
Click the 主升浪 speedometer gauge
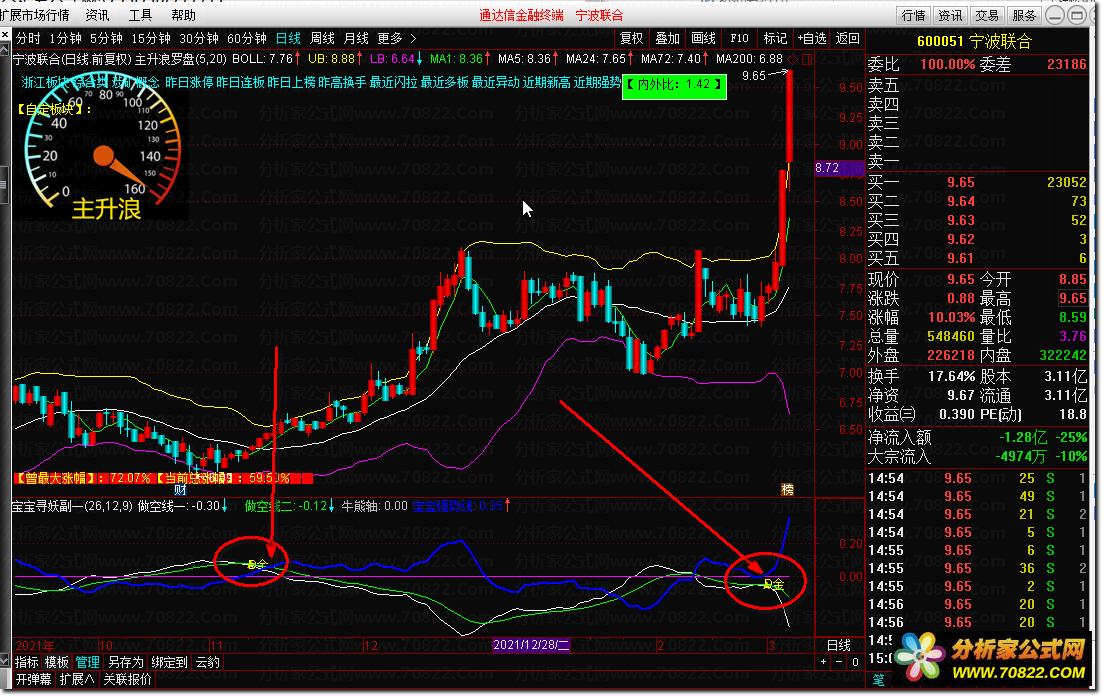pyautogui.click(x=103, y=146)
